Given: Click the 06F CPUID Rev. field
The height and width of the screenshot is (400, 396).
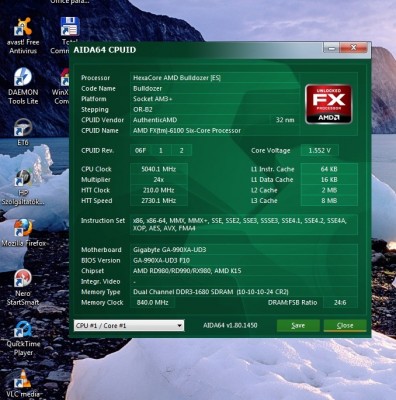Looking at the screenshot, I should (140, 151).
